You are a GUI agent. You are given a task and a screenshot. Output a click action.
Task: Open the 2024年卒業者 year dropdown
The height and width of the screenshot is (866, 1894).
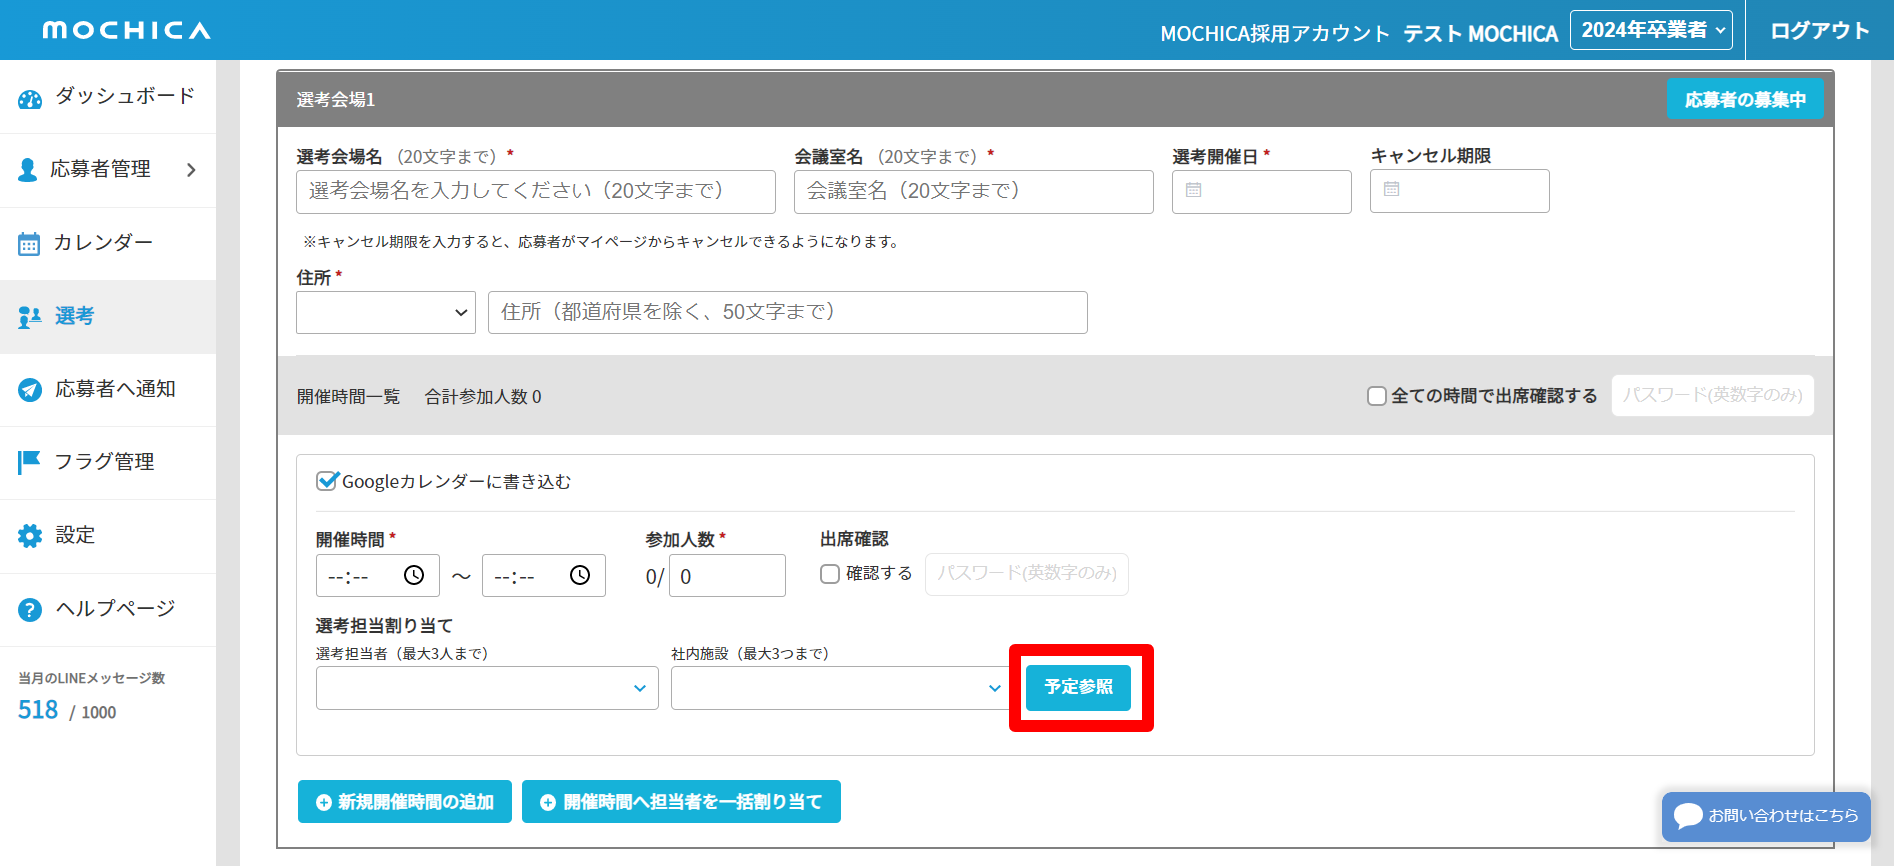pos(1652,30)
